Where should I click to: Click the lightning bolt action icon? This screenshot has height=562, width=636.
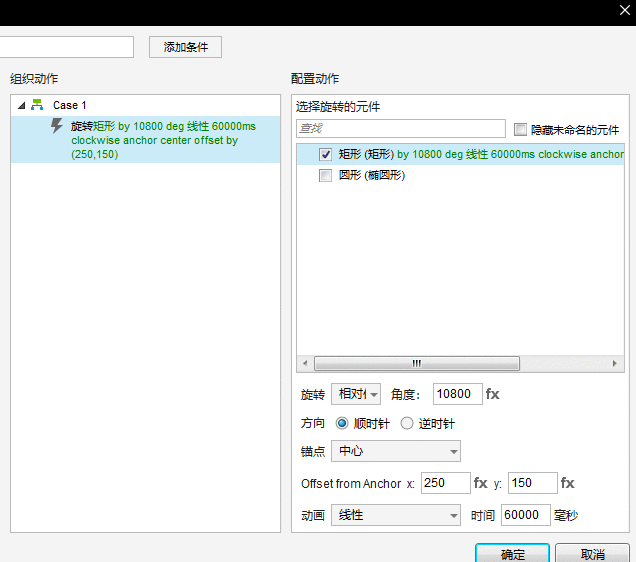tap(57, 126)
